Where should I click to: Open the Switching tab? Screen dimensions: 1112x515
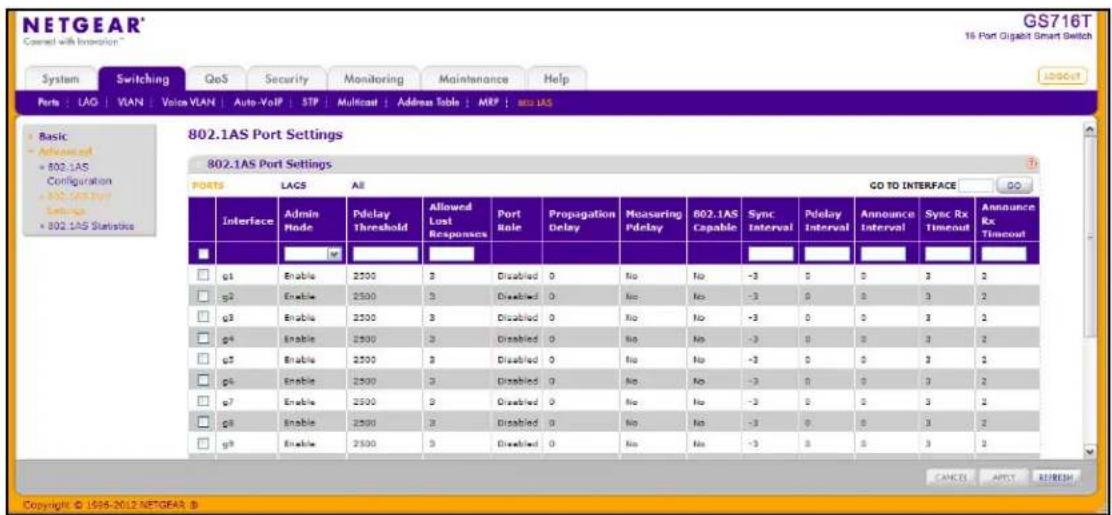click(x=141, y=80)
